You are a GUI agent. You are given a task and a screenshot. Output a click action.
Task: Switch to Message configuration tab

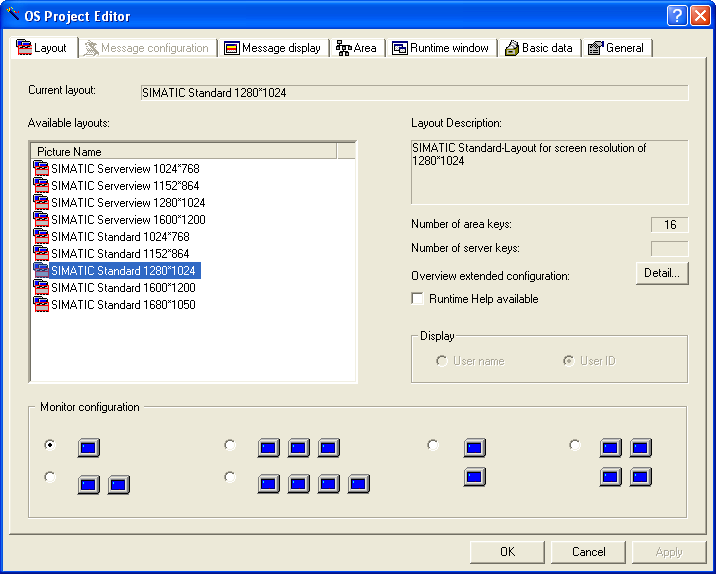coord(148,48)
